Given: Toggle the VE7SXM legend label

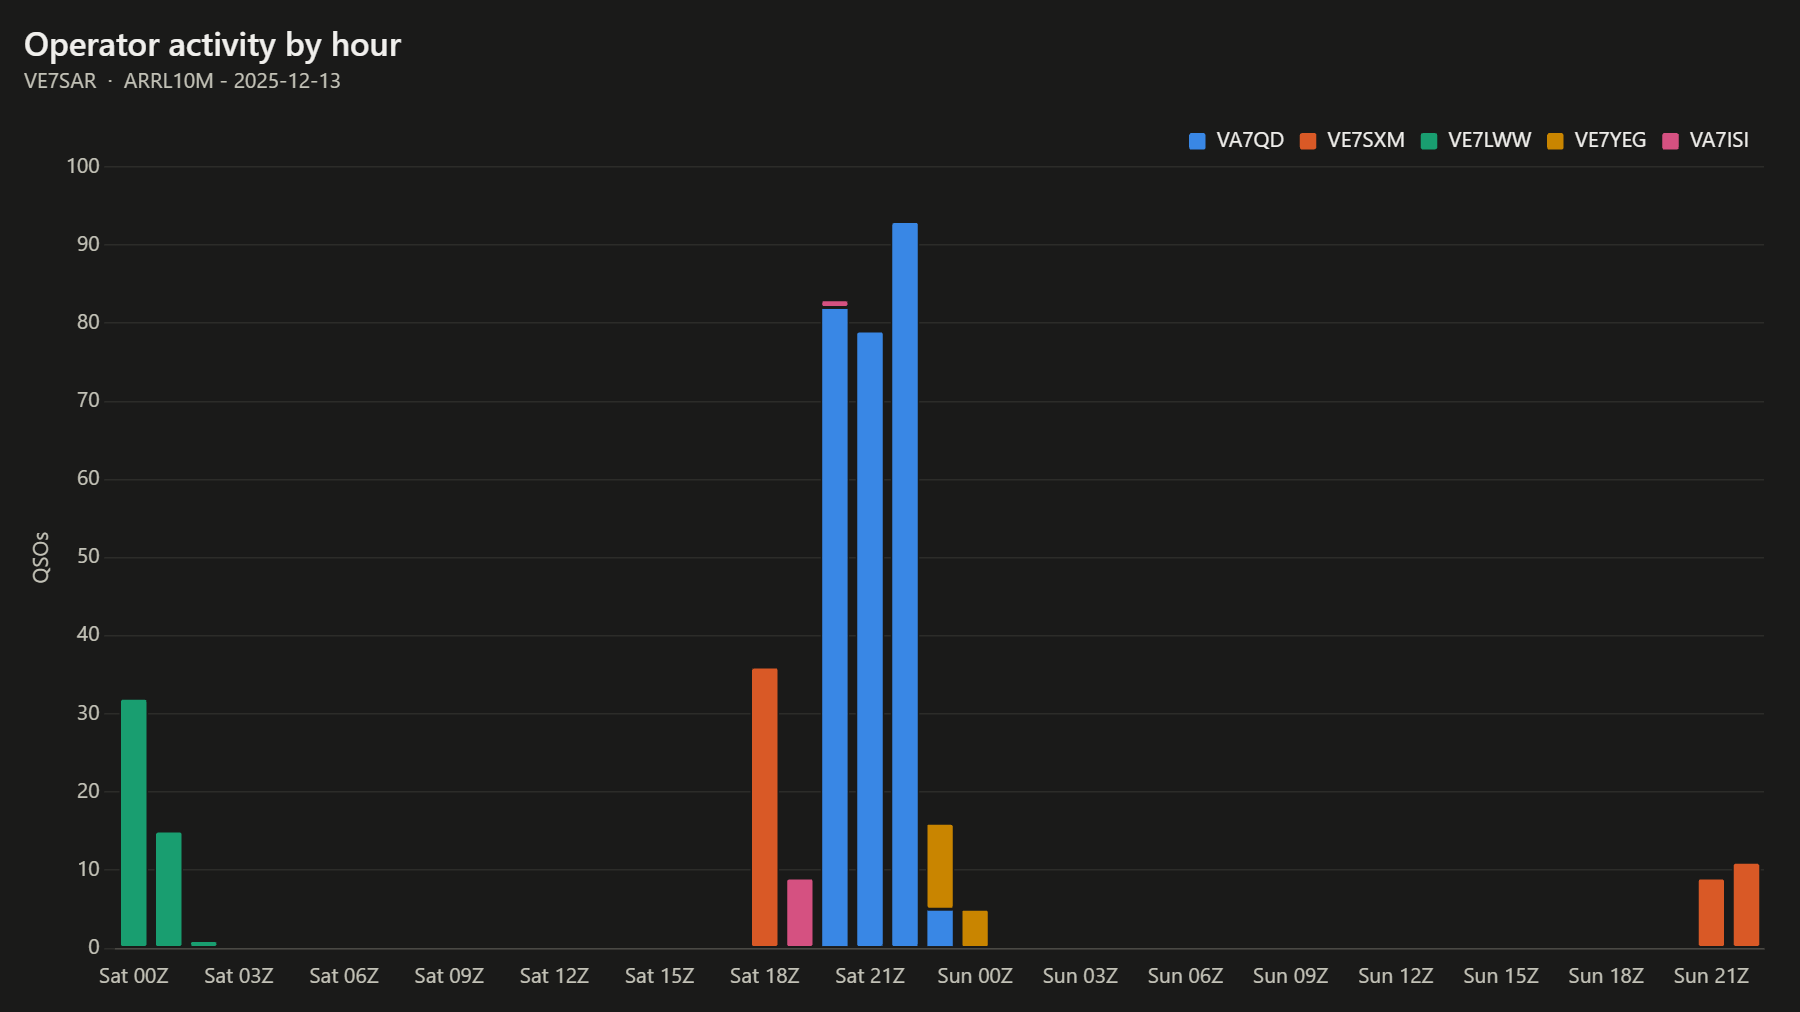Looking at the screenshot, I should pyautogui.click(x=1366, y=141).
